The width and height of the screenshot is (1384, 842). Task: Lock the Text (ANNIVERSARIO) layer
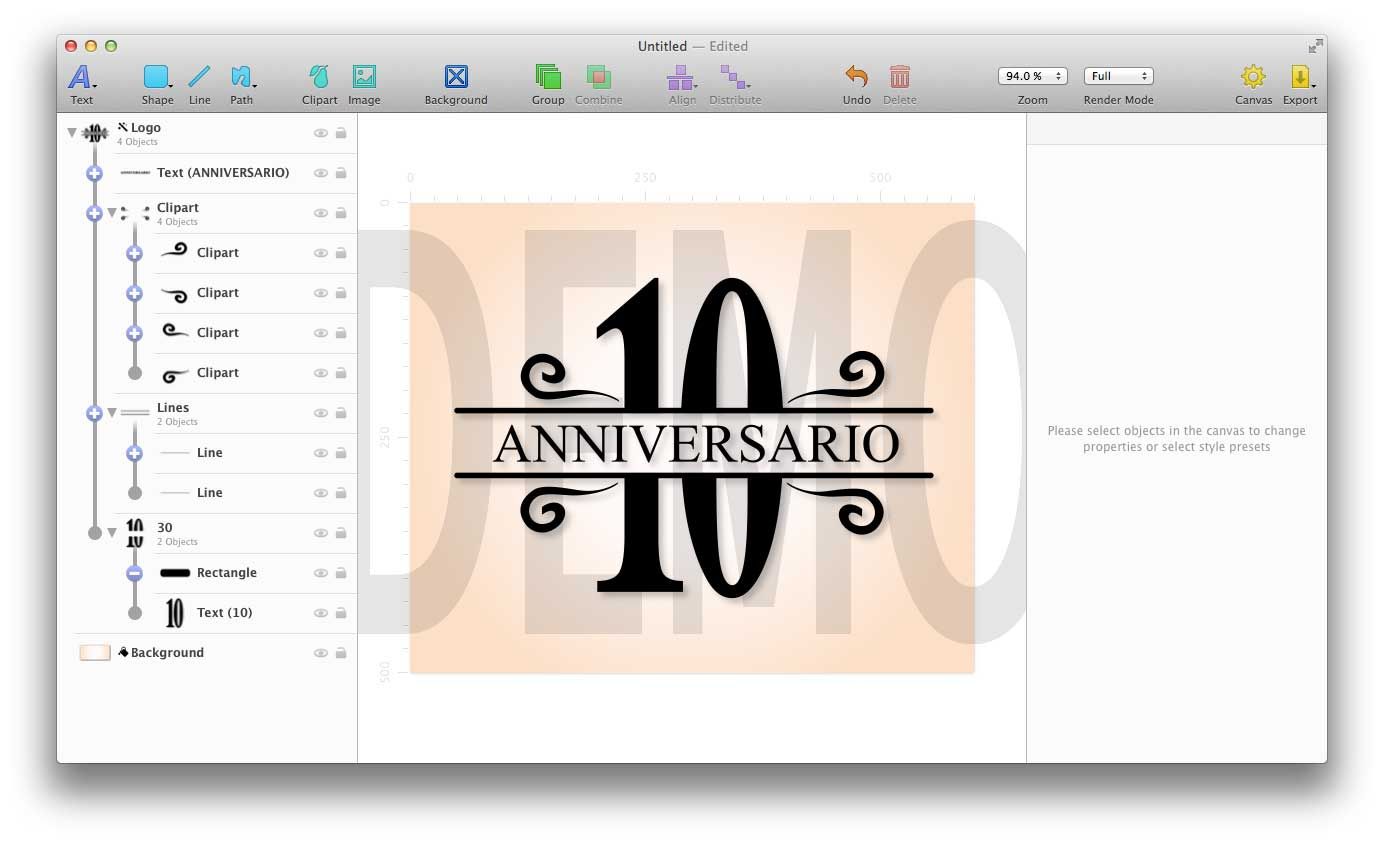pyautogui.click(x=341, y=173)
